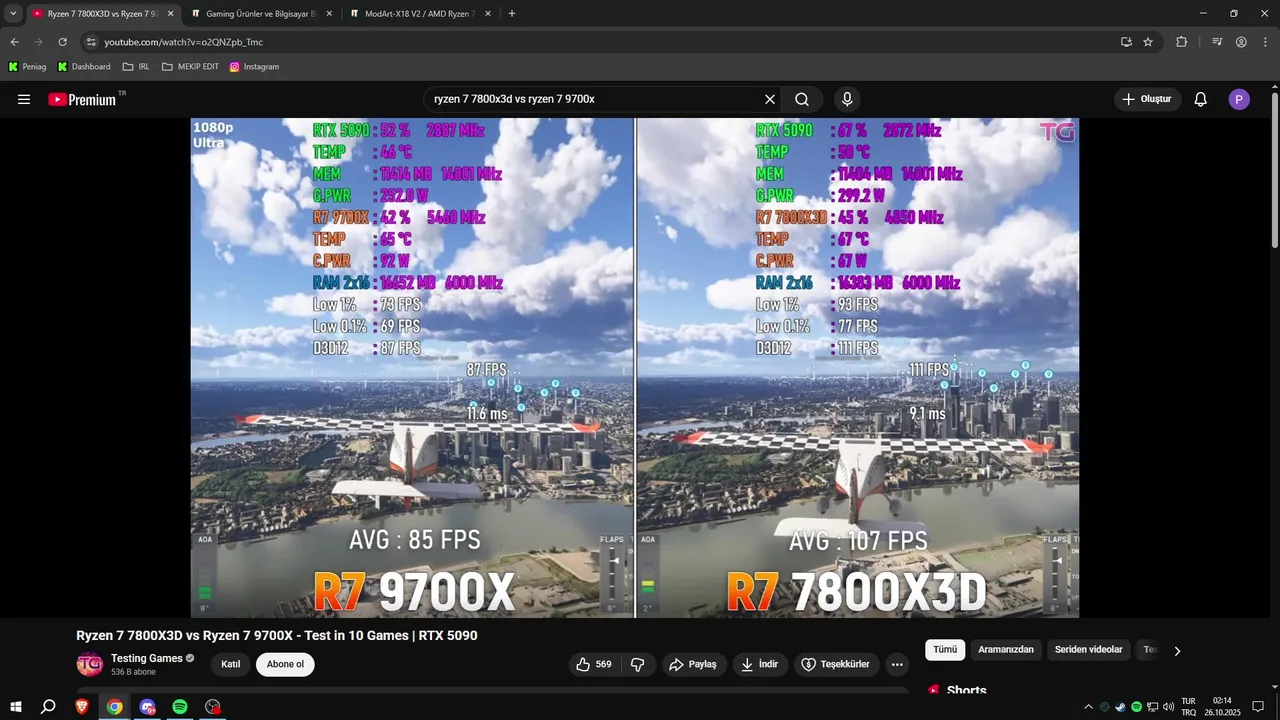Open the İndir download options
Viewport: 1280px width, 720px height.
coord(760,664)
